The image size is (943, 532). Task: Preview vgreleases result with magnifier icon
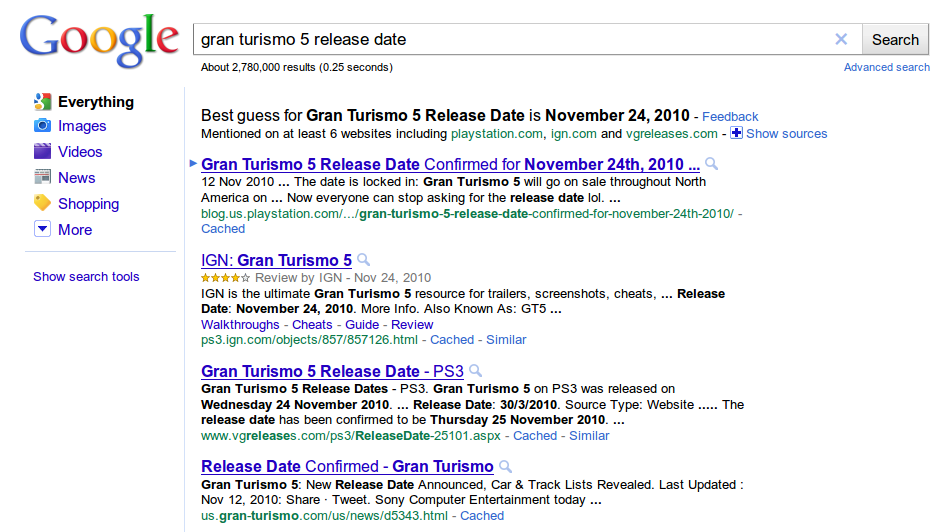(475, 370)
